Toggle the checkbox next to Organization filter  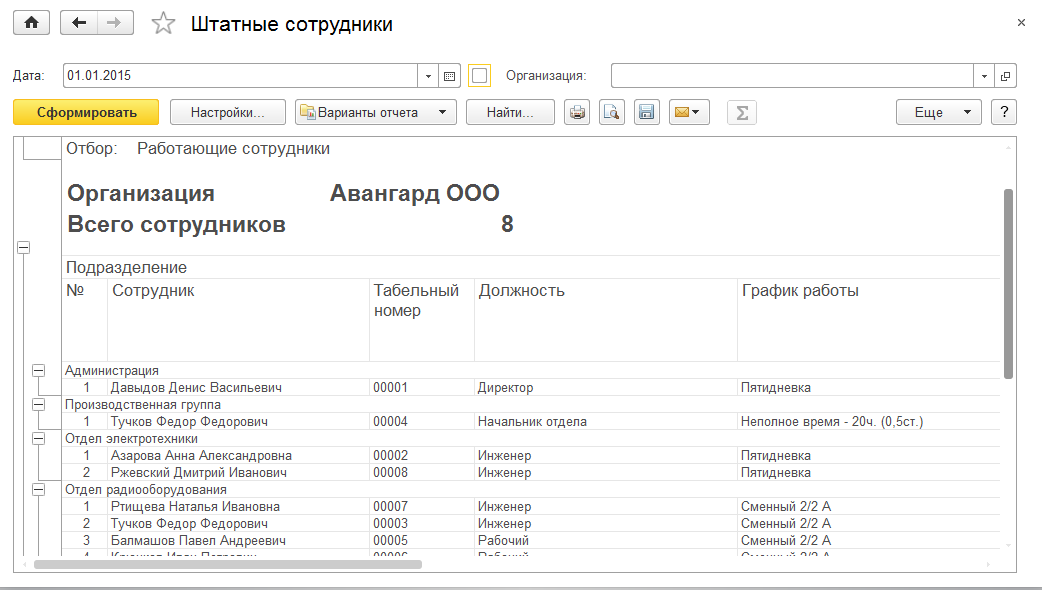click(480, 75)
